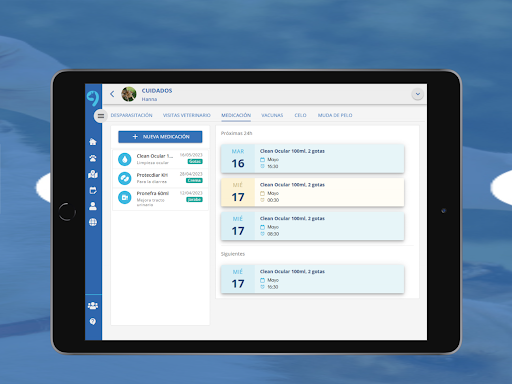The image size is (512, 384).
Task: Open the Mié 17 08:30 dose card
Action: click(x=312, y=226)
